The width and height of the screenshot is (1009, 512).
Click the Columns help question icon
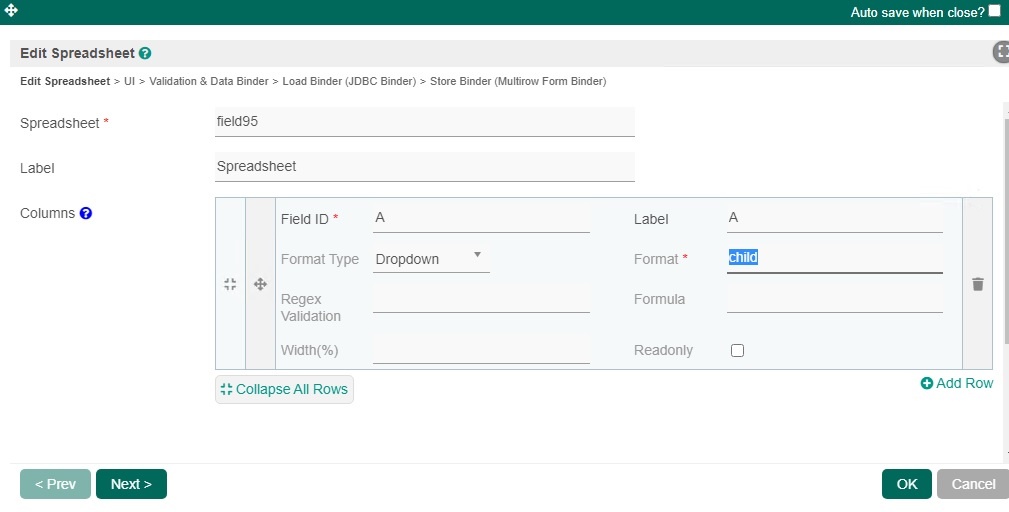pyautogui.click(x=86, y=213)
